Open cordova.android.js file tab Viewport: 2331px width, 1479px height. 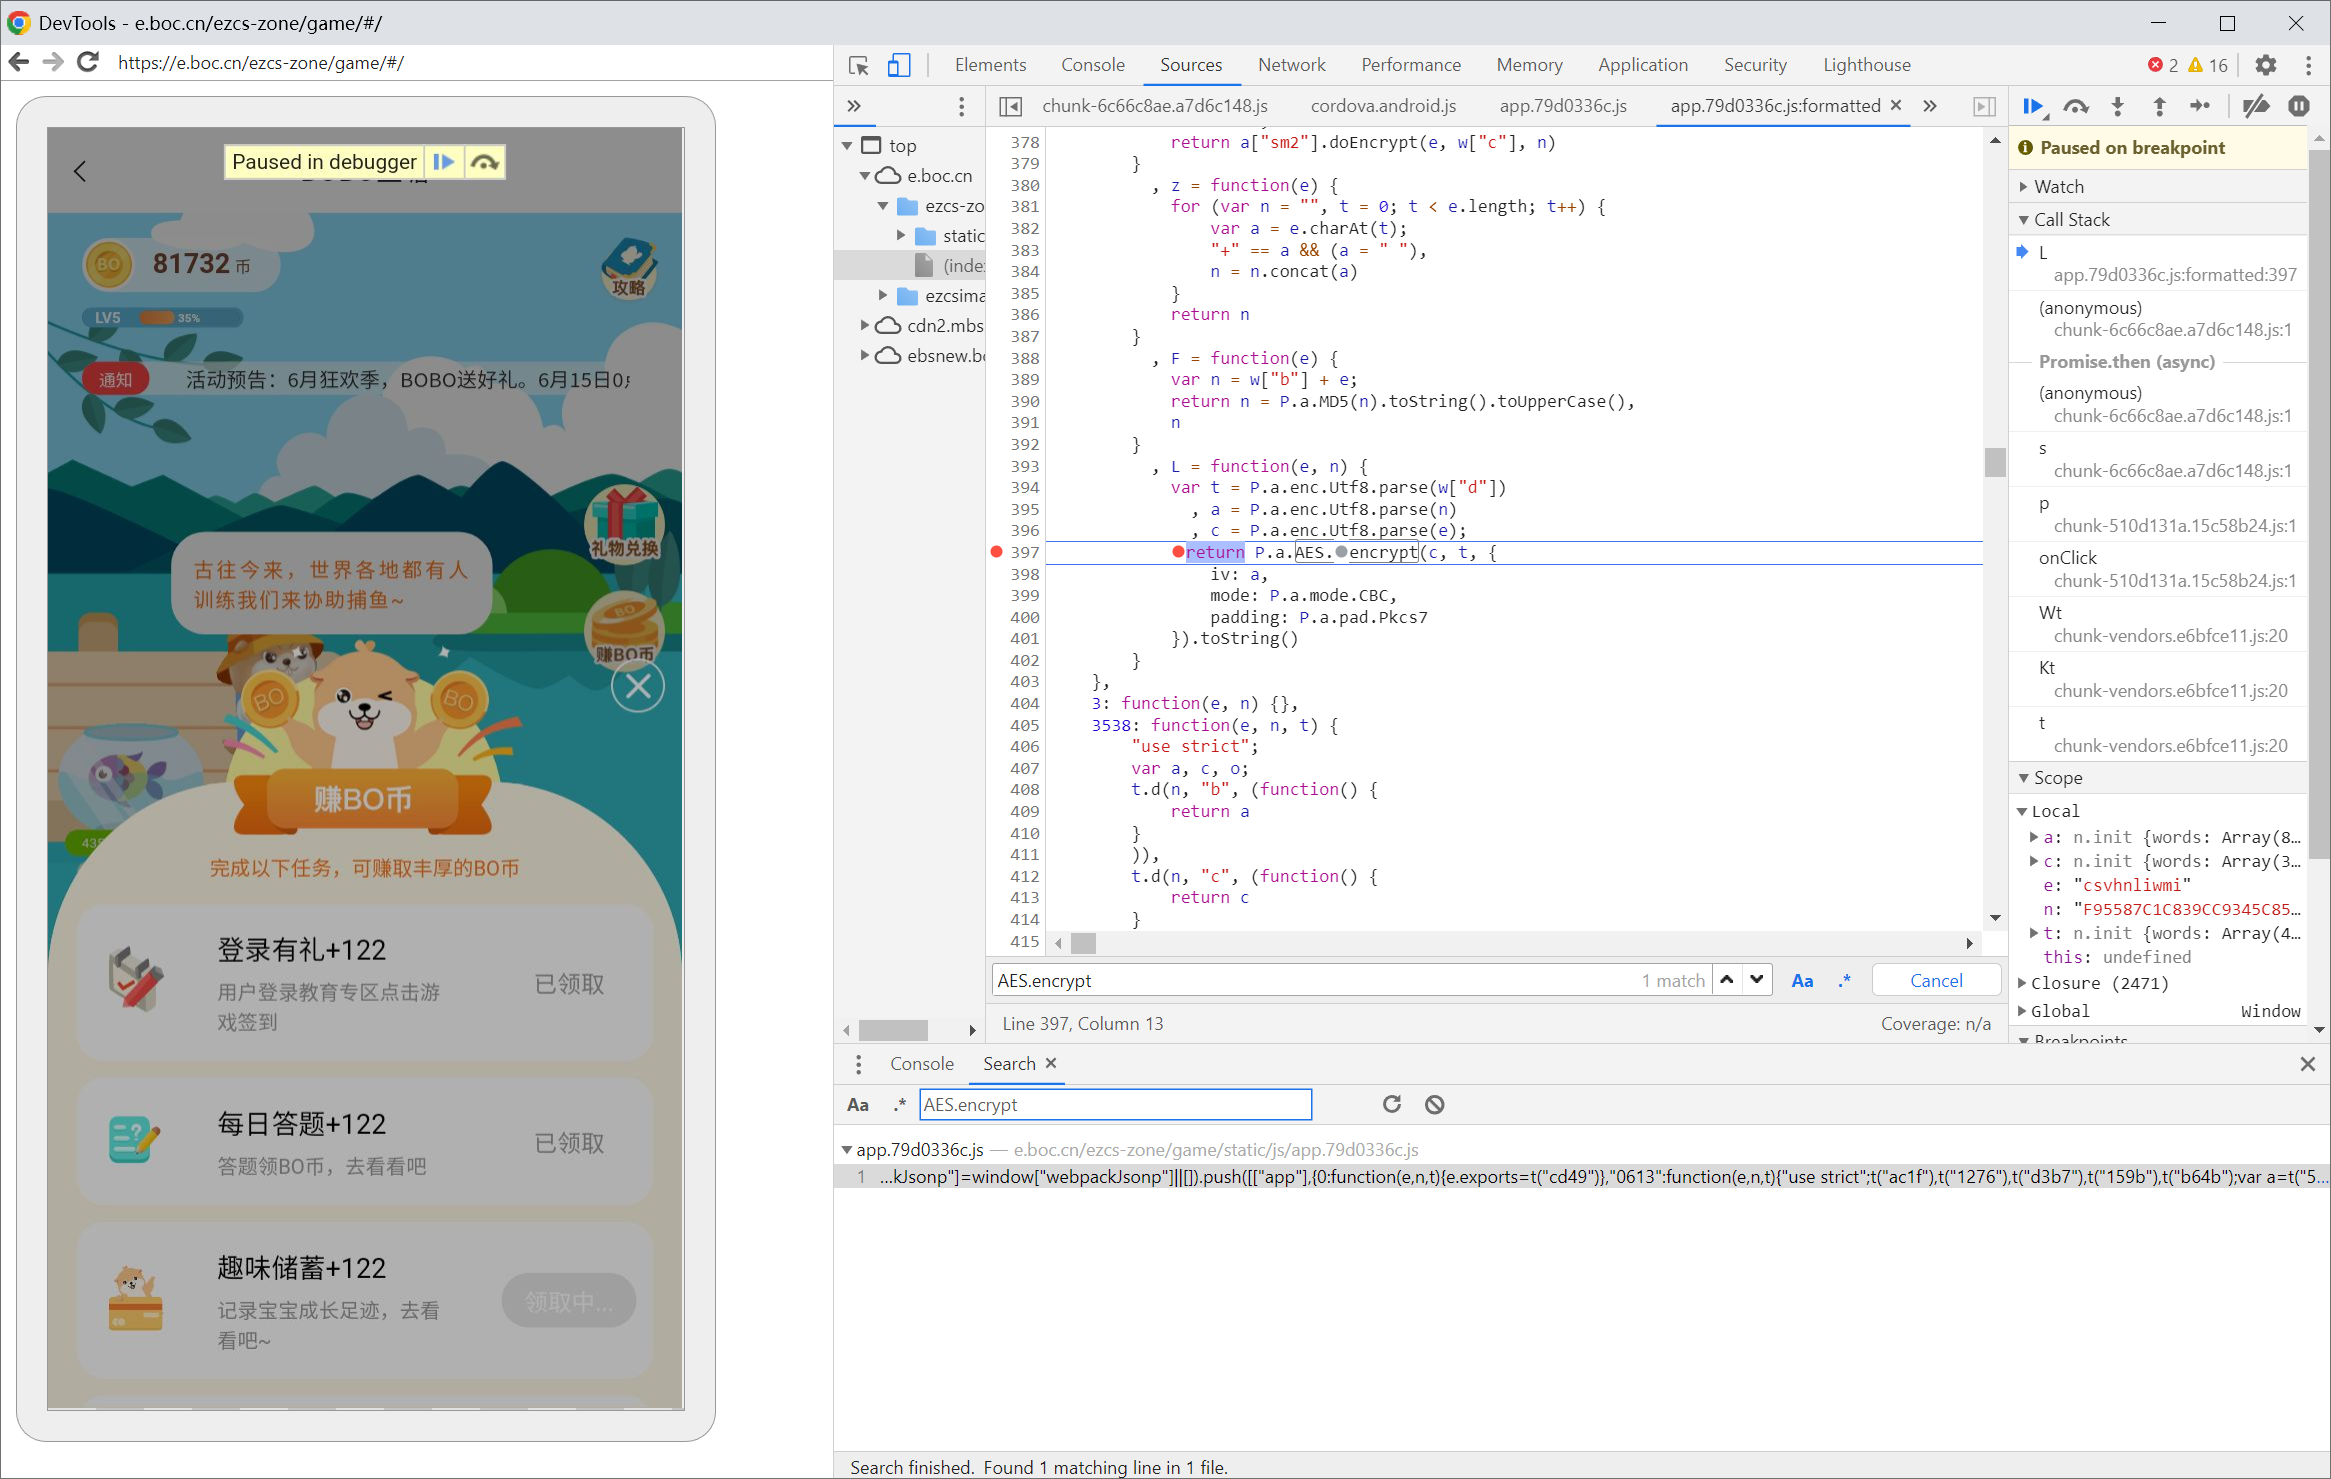pyautogui.click(x=1383, y=106)
